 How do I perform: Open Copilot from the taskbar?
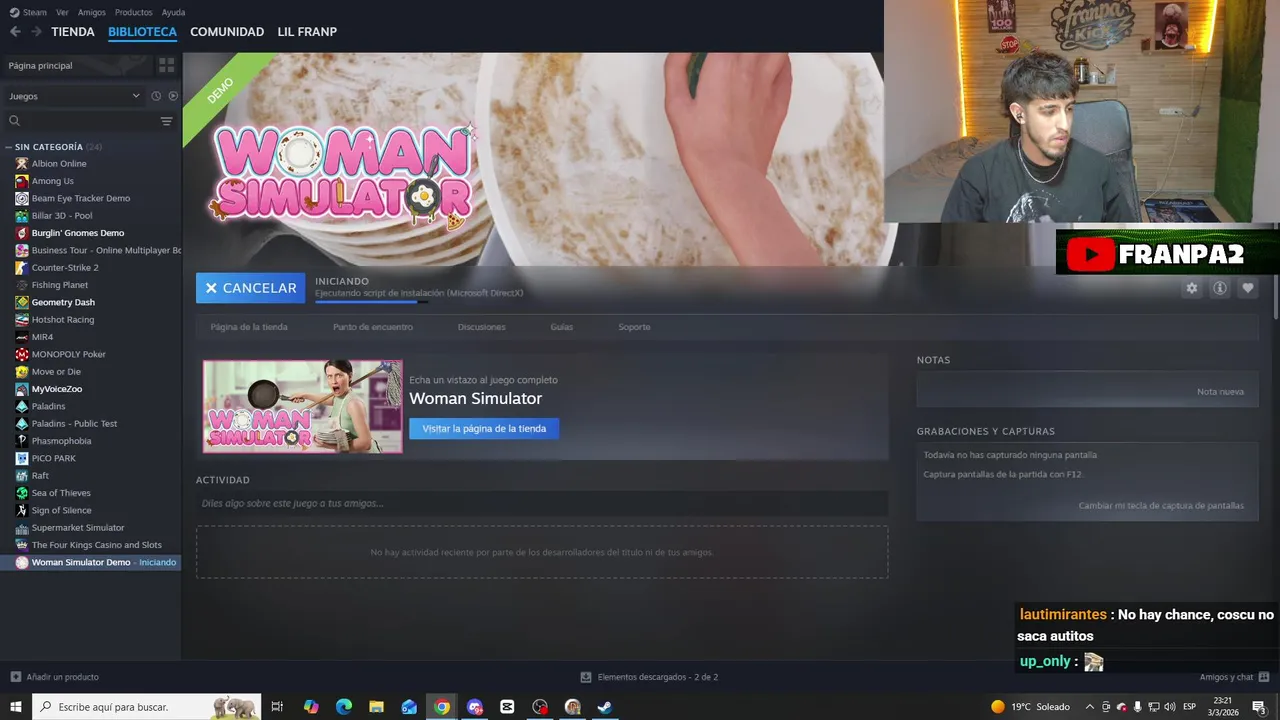pyautogui.click(x=311, y=707)
